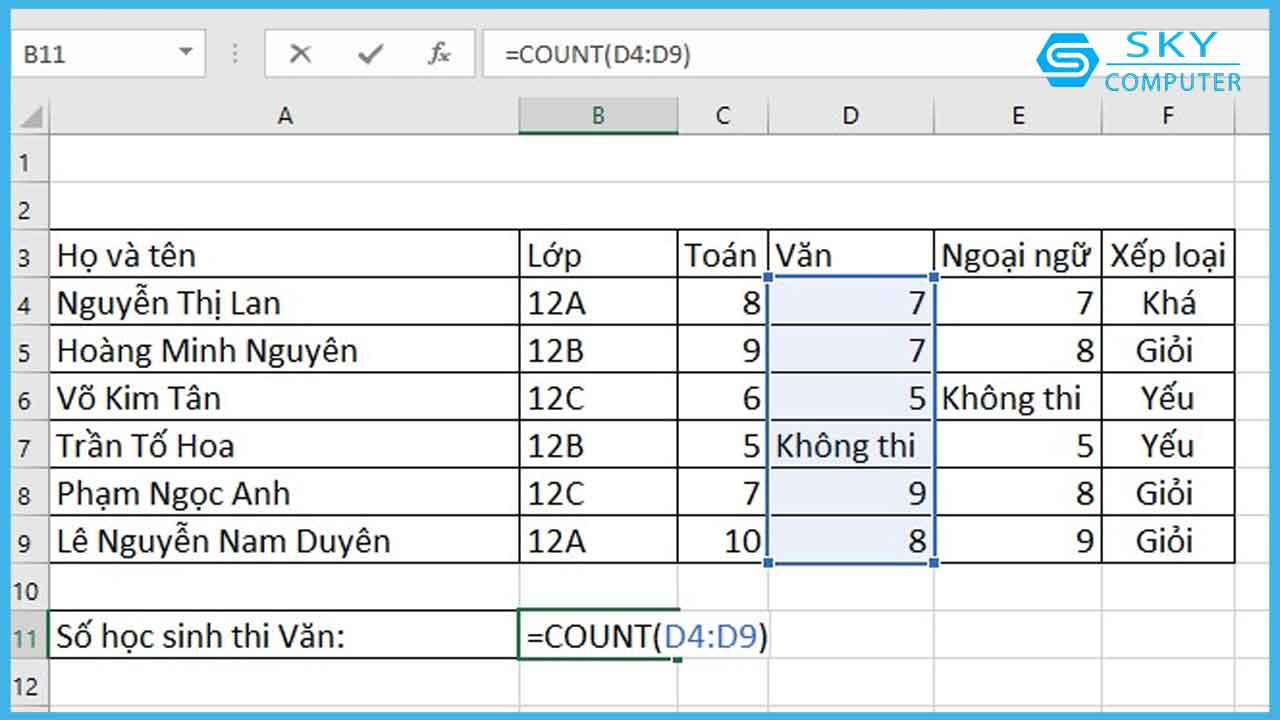
Task: Select class cell 12A for Nguyễn Thị Lan
Action: (x=598, y=303)
